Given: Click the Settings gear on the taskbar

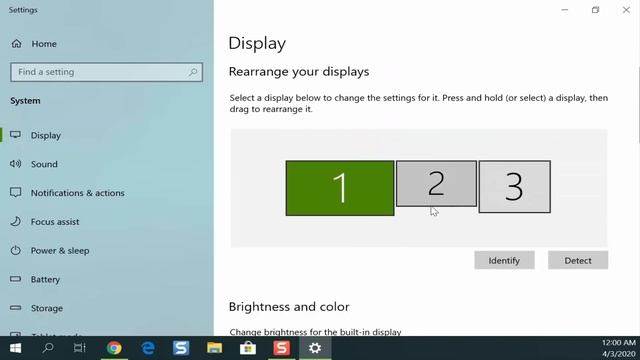Looking at the screenshot, I should [x=315, y=348].
